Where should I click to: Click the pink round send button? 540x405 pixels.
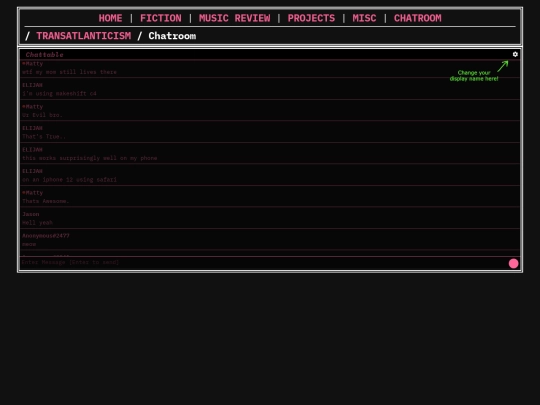click(x=513, y=263)
